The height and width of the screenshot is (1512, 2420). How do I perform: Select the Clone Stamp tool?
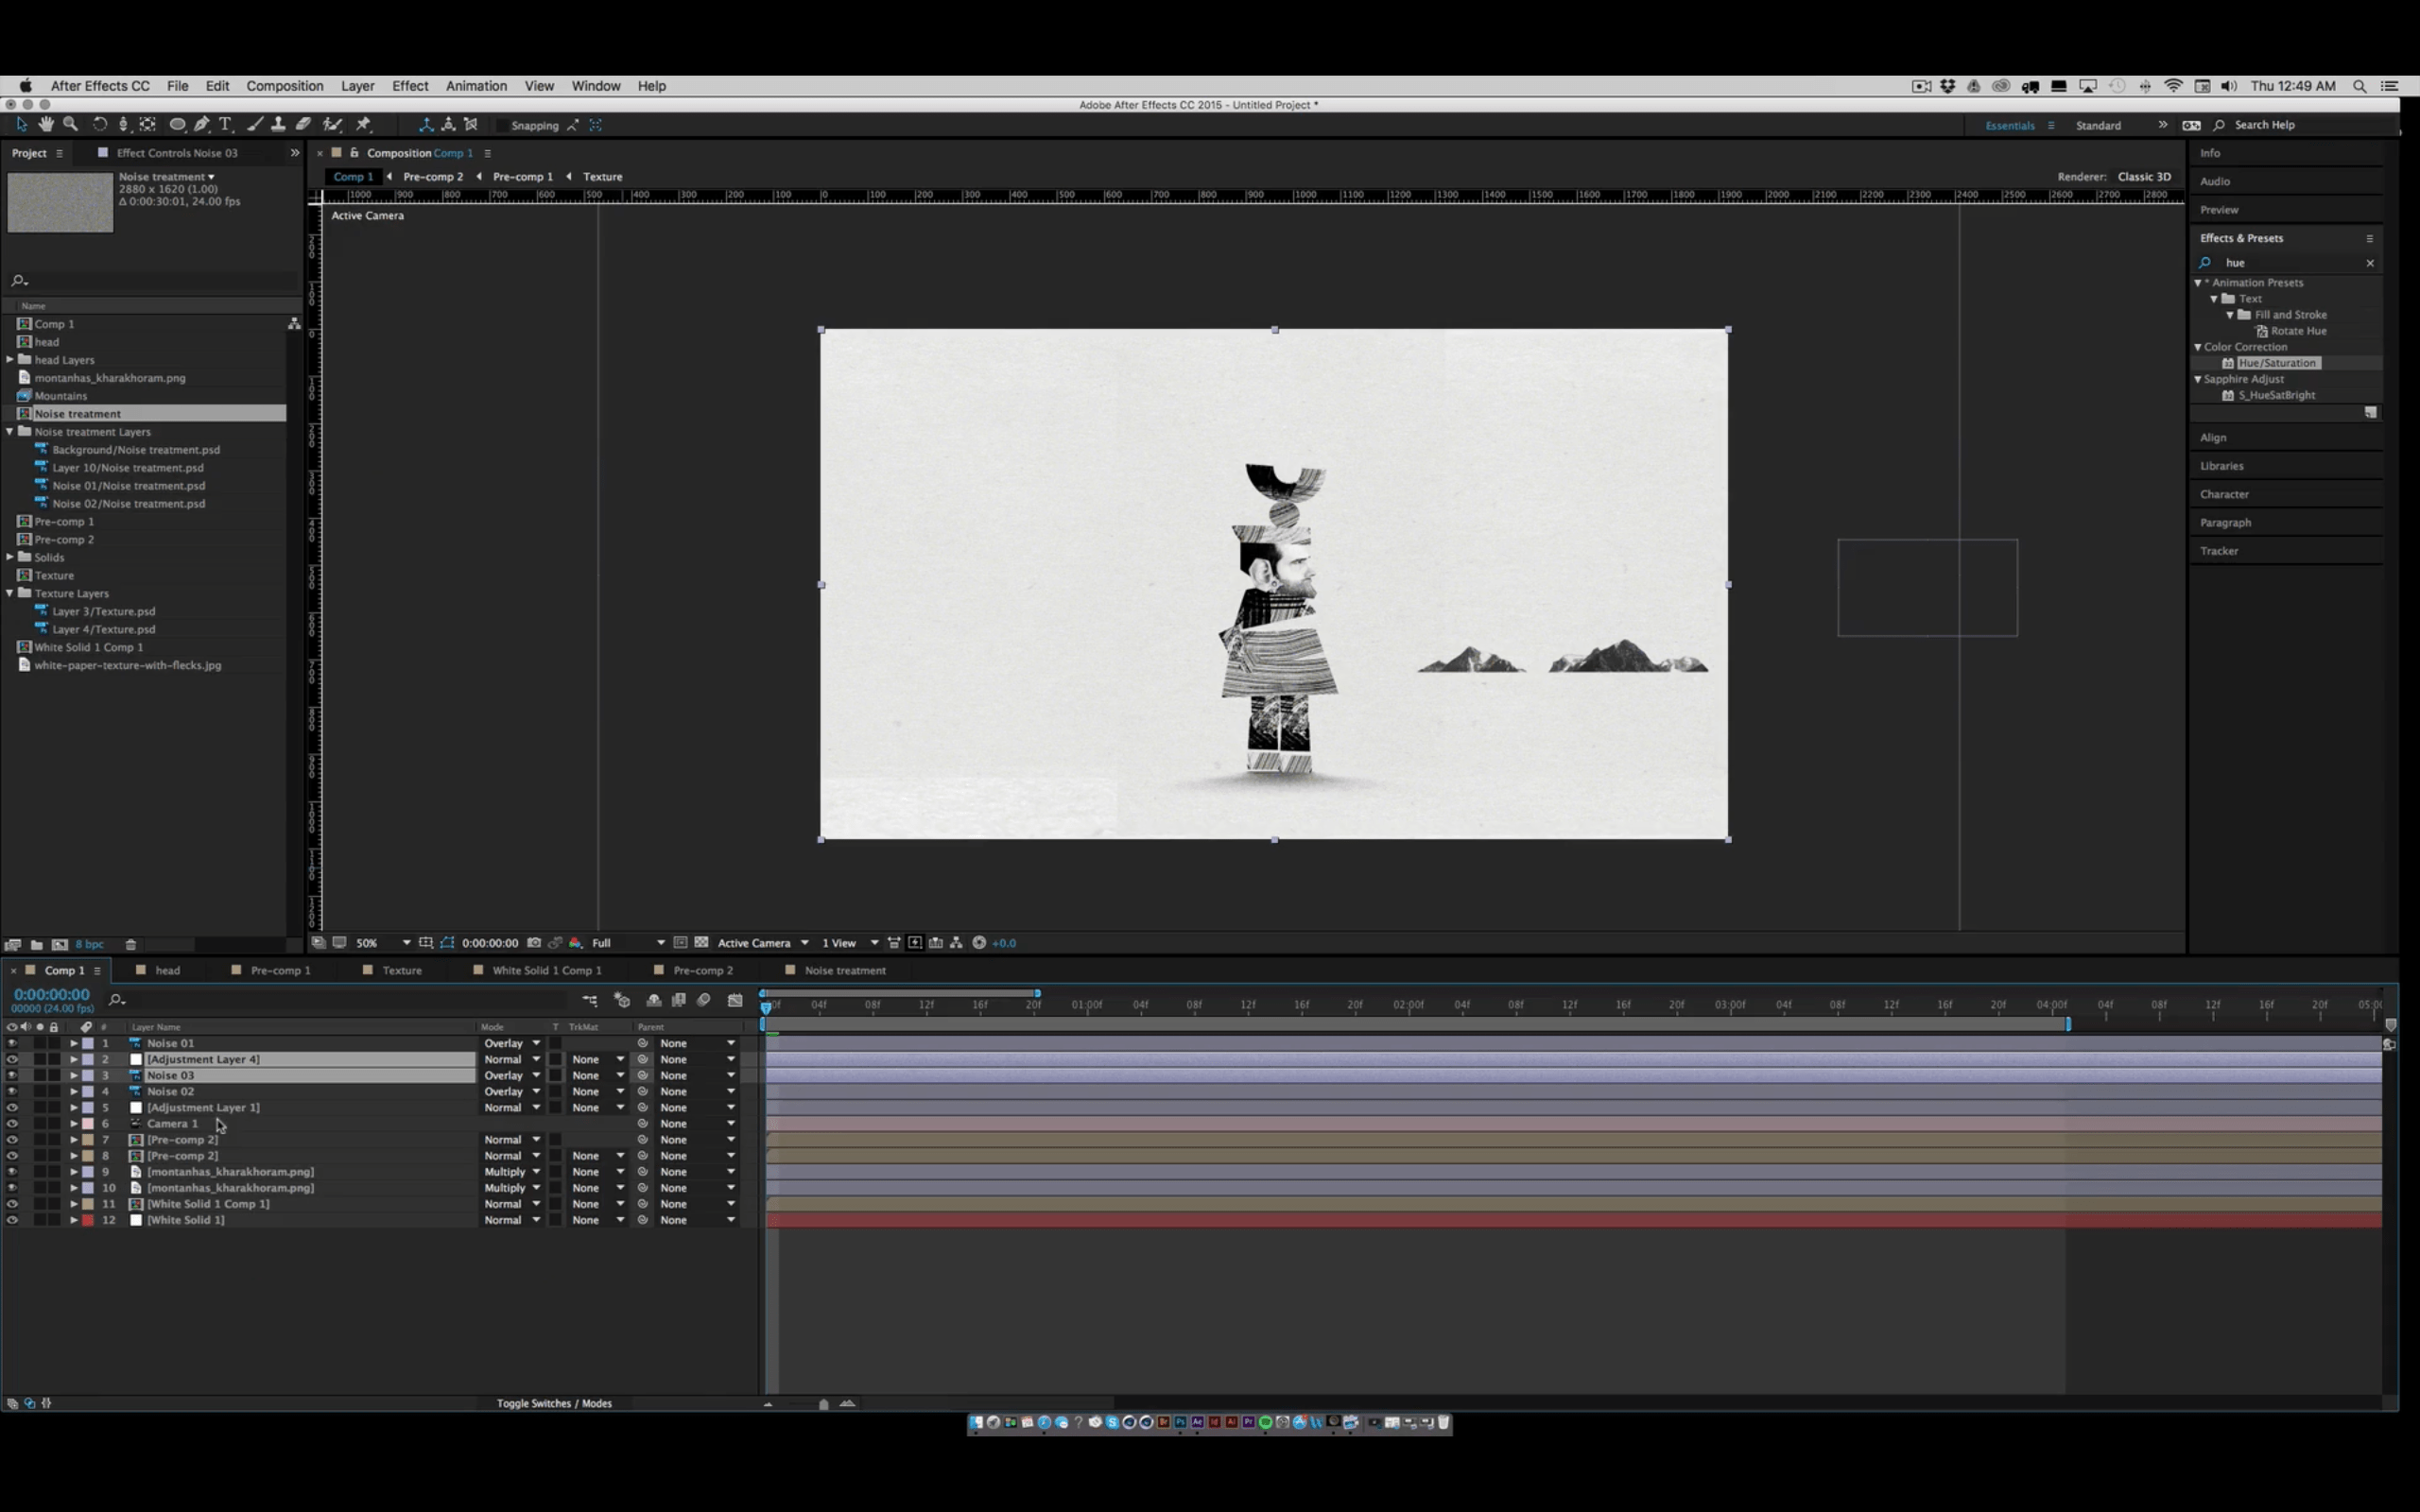point(280,124)
